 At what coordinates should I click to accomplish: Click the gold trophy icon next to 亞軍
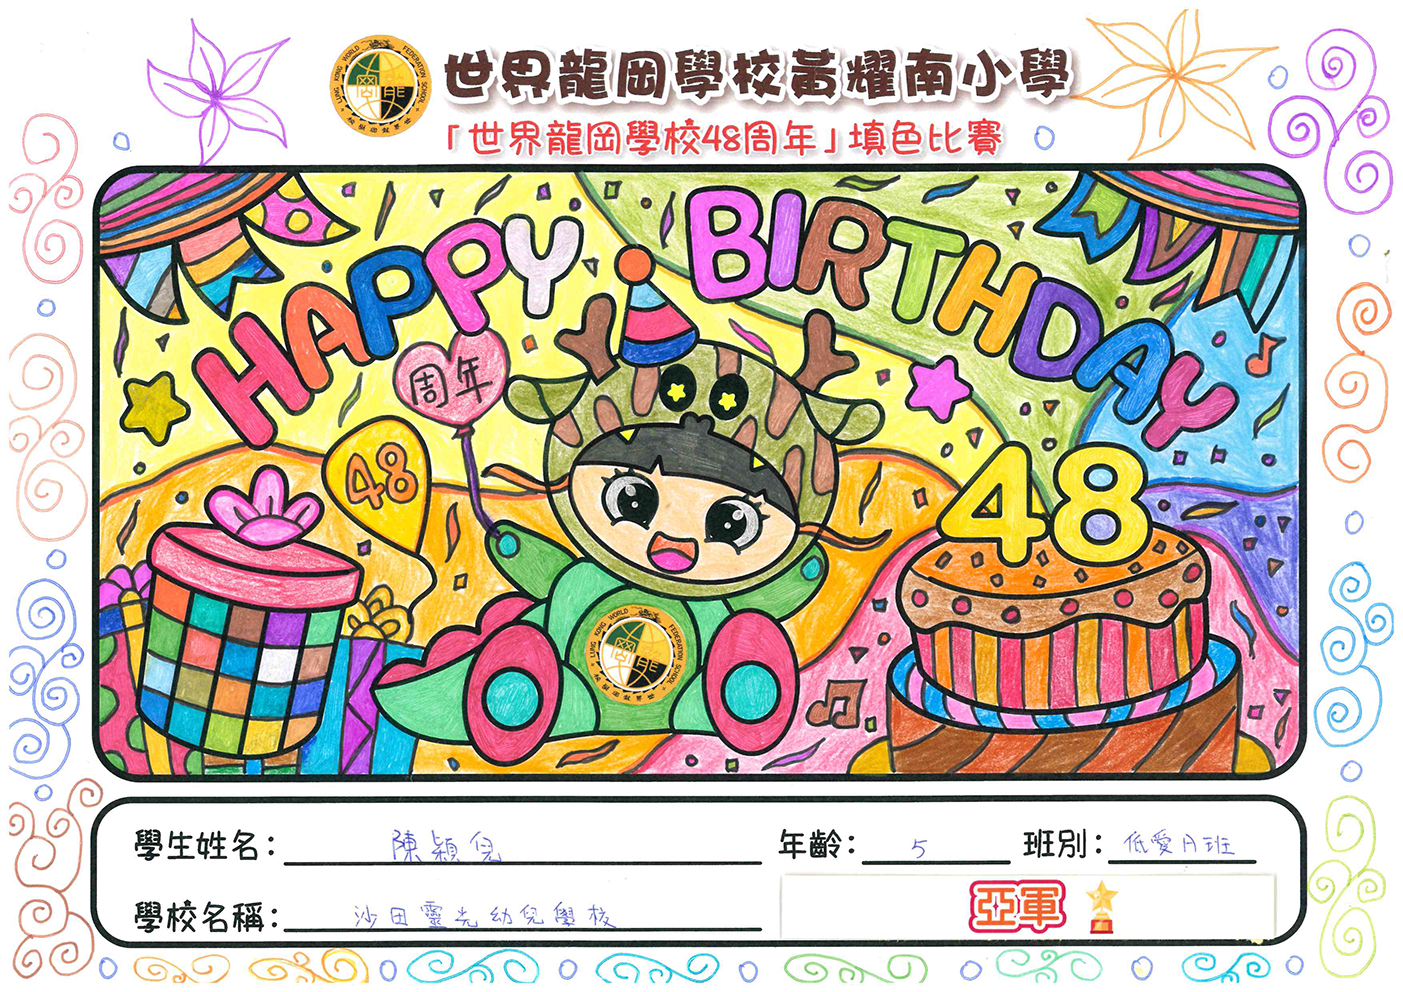click(x=1101, y=906)
